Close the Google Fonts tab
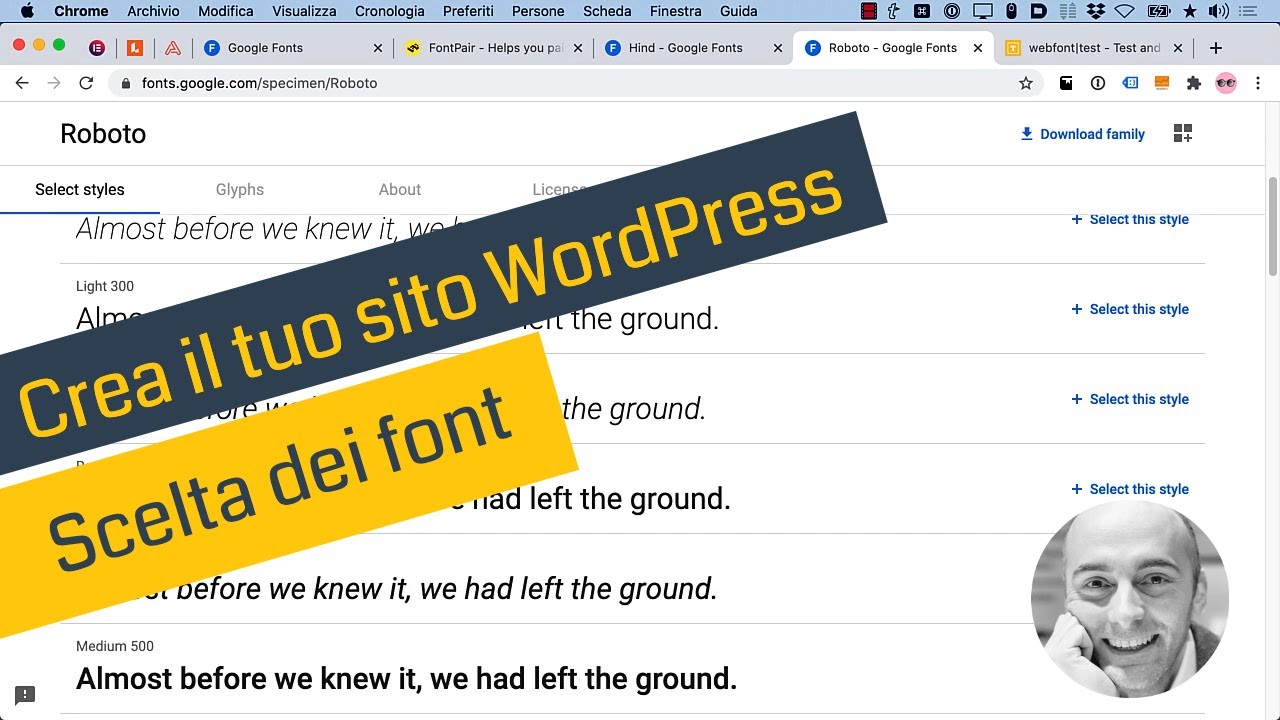This screenshot has height=720, width=1280. [x=378, y=48]
